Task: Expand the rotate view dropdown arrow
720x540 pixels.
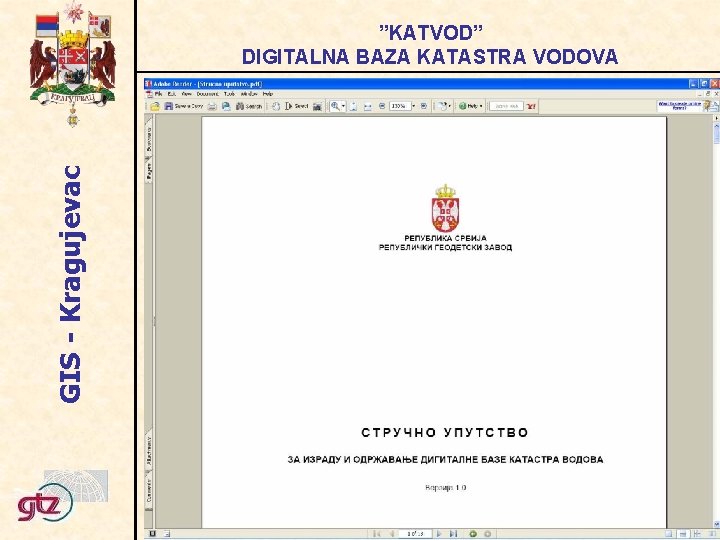Action: pos(450,106)
